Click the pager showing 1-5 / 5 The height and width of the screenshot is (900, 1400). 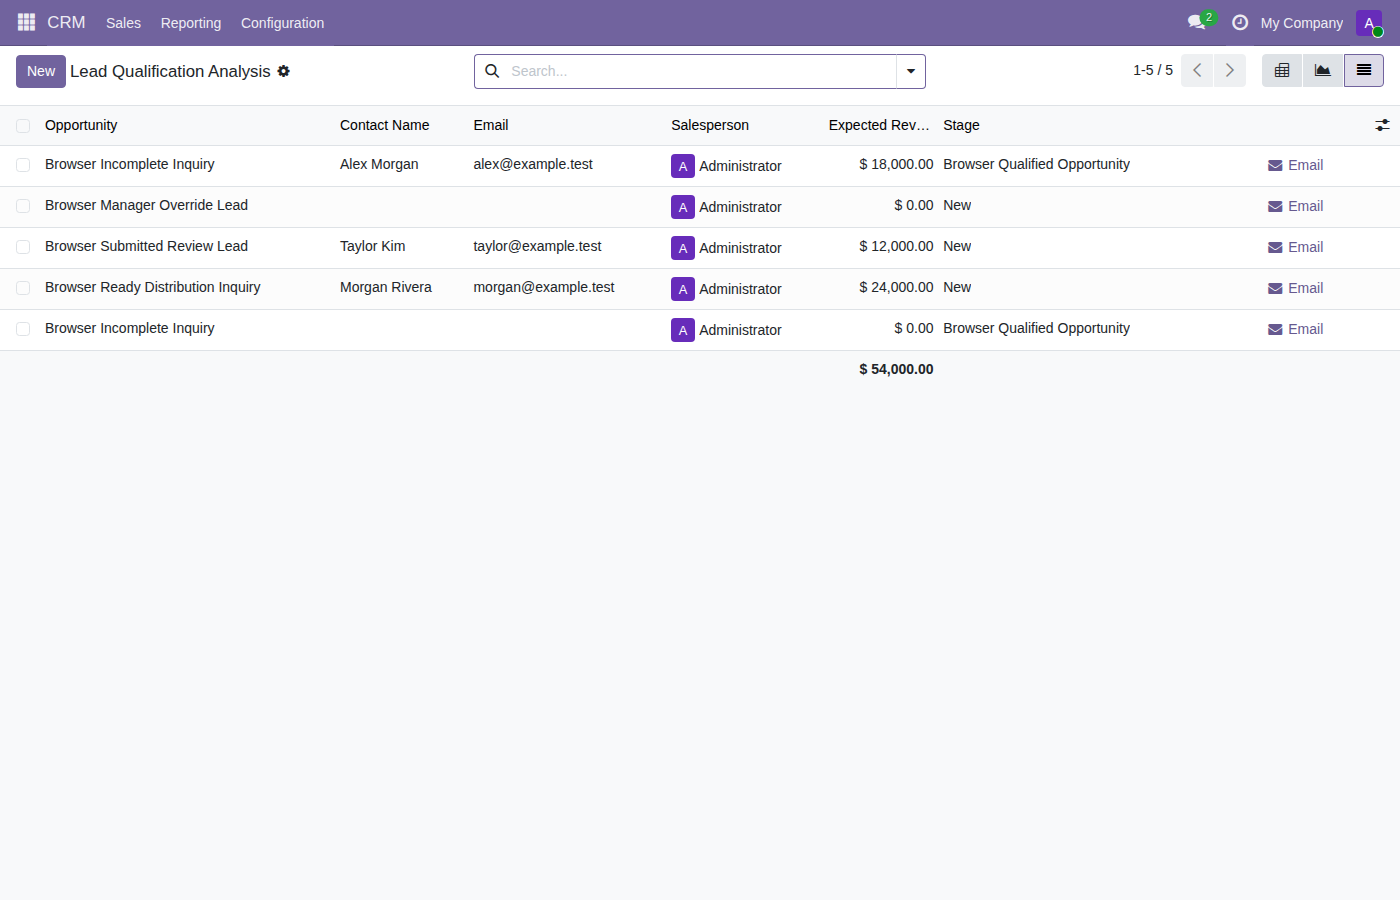coord(1153,70)
